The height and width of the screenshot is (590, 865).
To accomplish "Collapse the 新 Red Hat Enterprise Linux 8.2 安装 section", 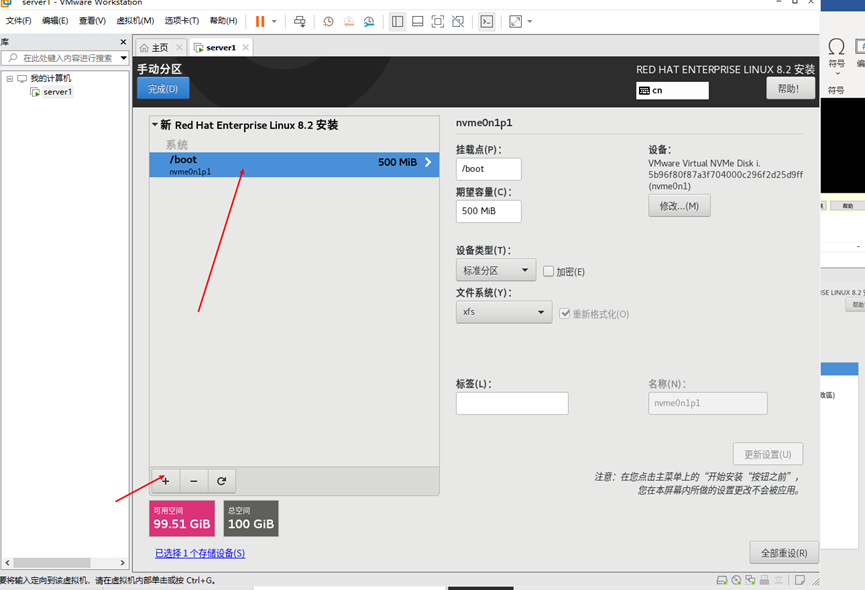I will coord(155,125).
